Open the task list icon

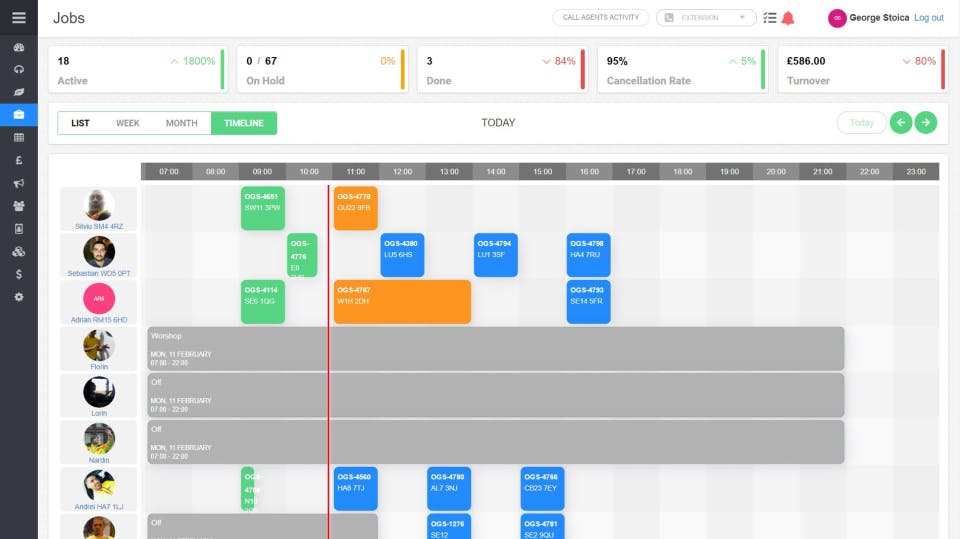point(770,18)
